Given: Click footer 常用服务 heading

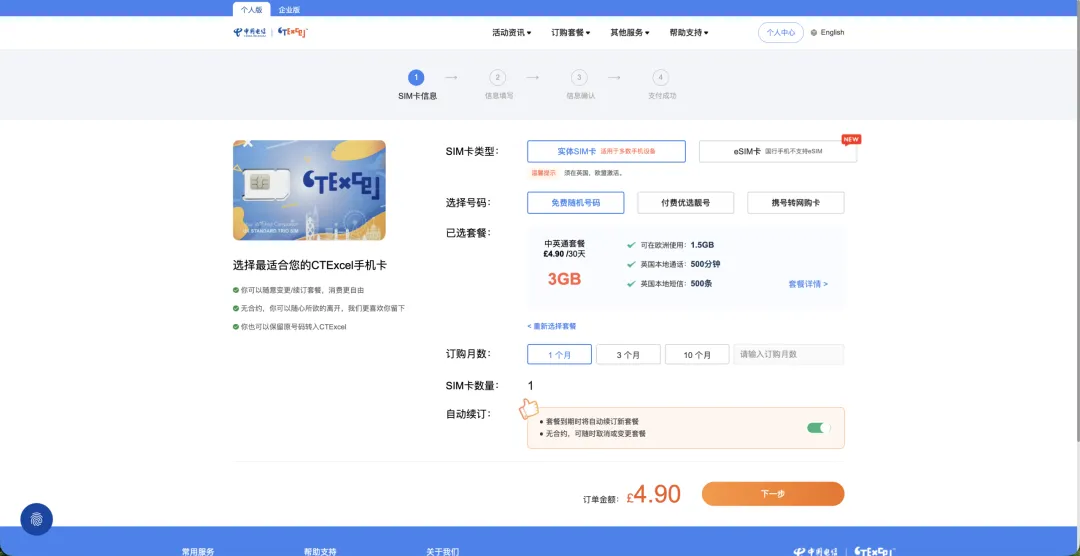Looking at the screenshot, I should [x=198, y=552].
